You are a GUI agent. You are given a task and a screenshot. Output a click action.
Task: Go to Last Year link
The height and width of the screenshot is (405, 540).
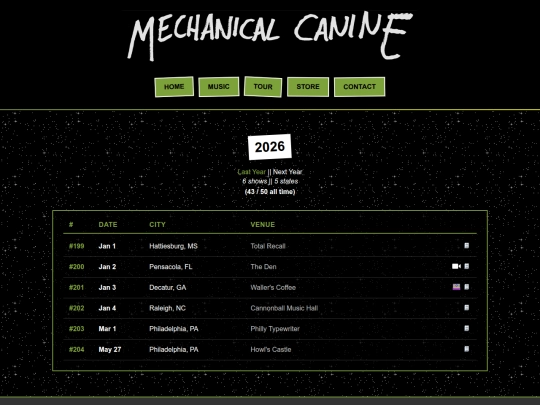252,172
